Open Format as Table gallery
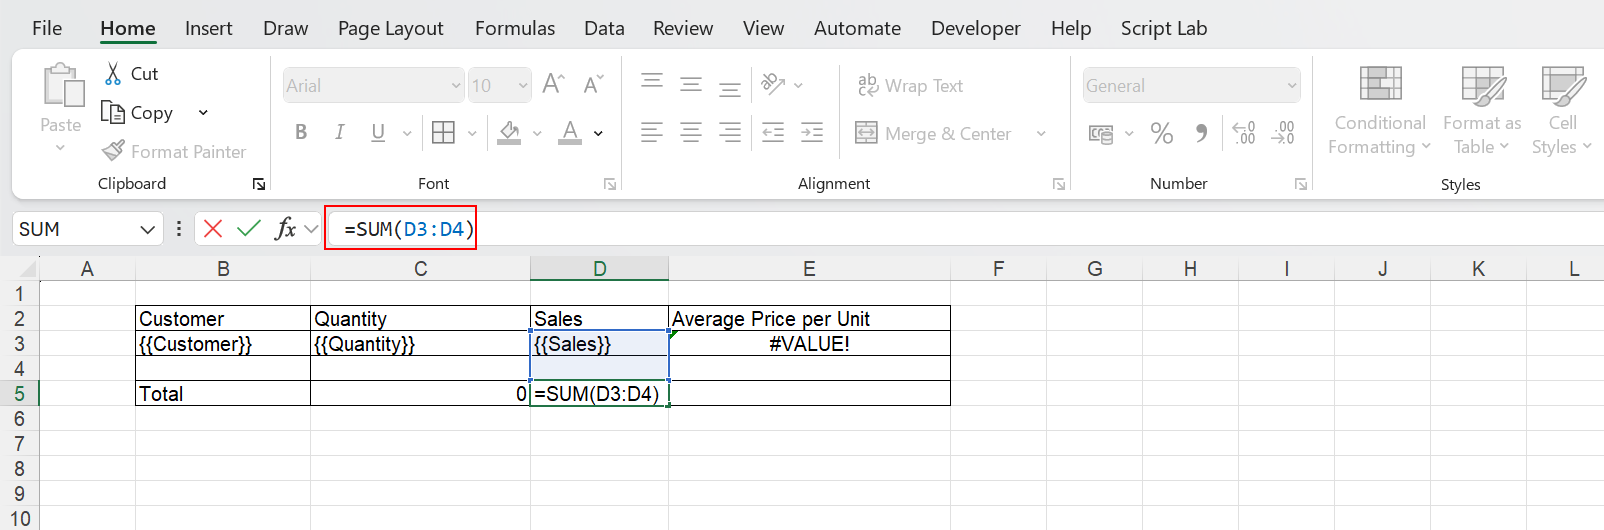 [x=1482, y=110]
